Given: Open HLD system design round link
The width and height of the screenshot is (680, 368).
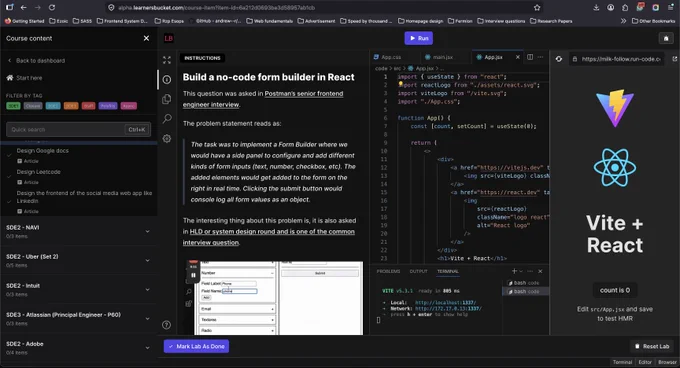Looking at the screenshot, I should [268, 237].
